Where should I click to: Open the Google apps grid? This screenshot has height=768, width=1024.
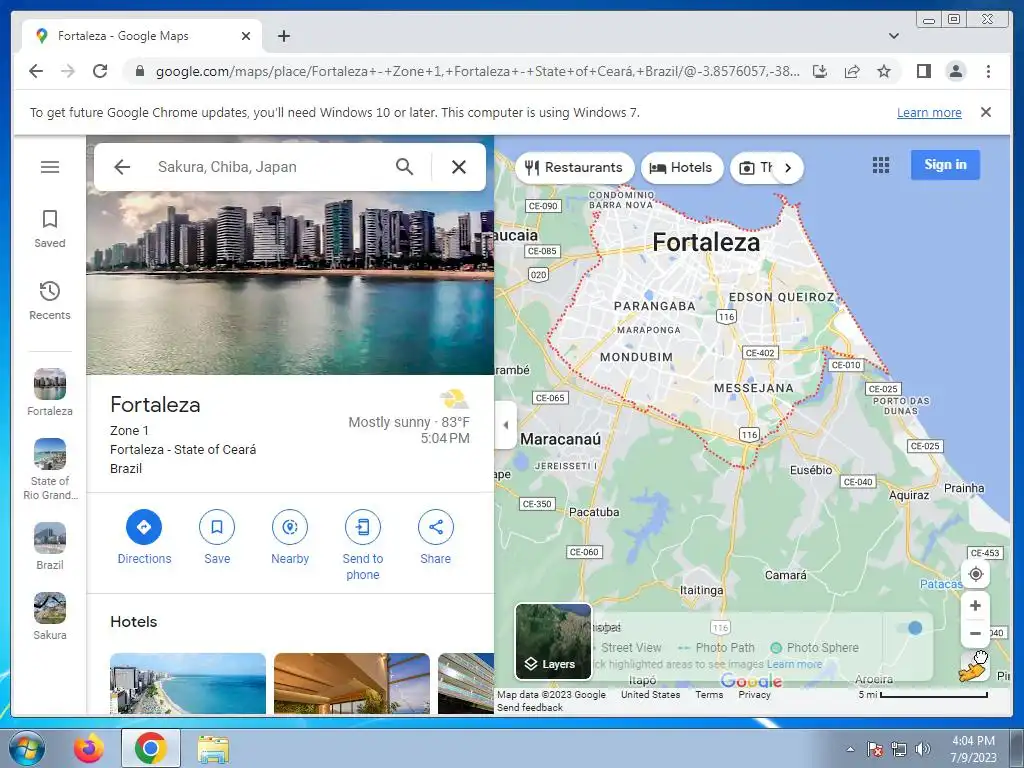[x=880, y=165]
